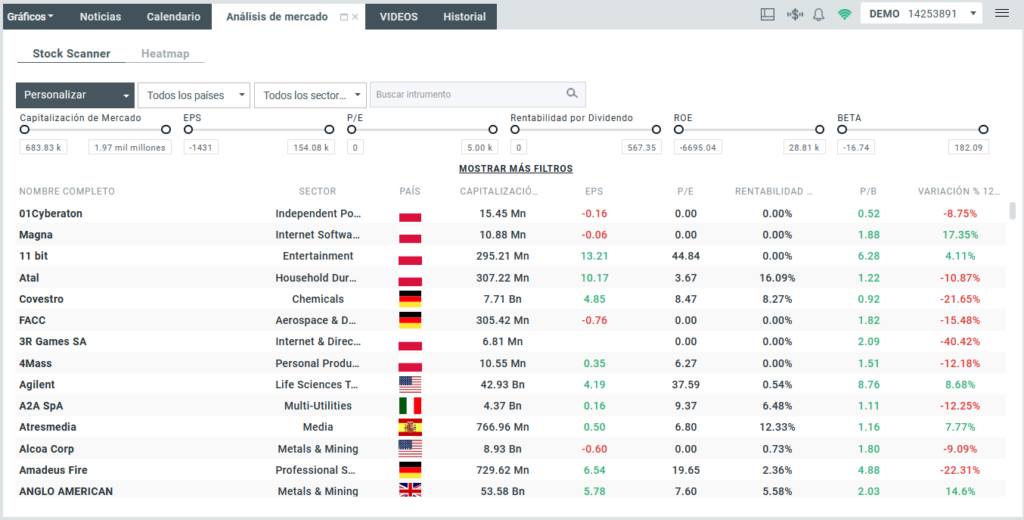Open the Historial tab
The height and width of the screenshot is (520, 1024).
pyautogui.click(x=464, y=16)
